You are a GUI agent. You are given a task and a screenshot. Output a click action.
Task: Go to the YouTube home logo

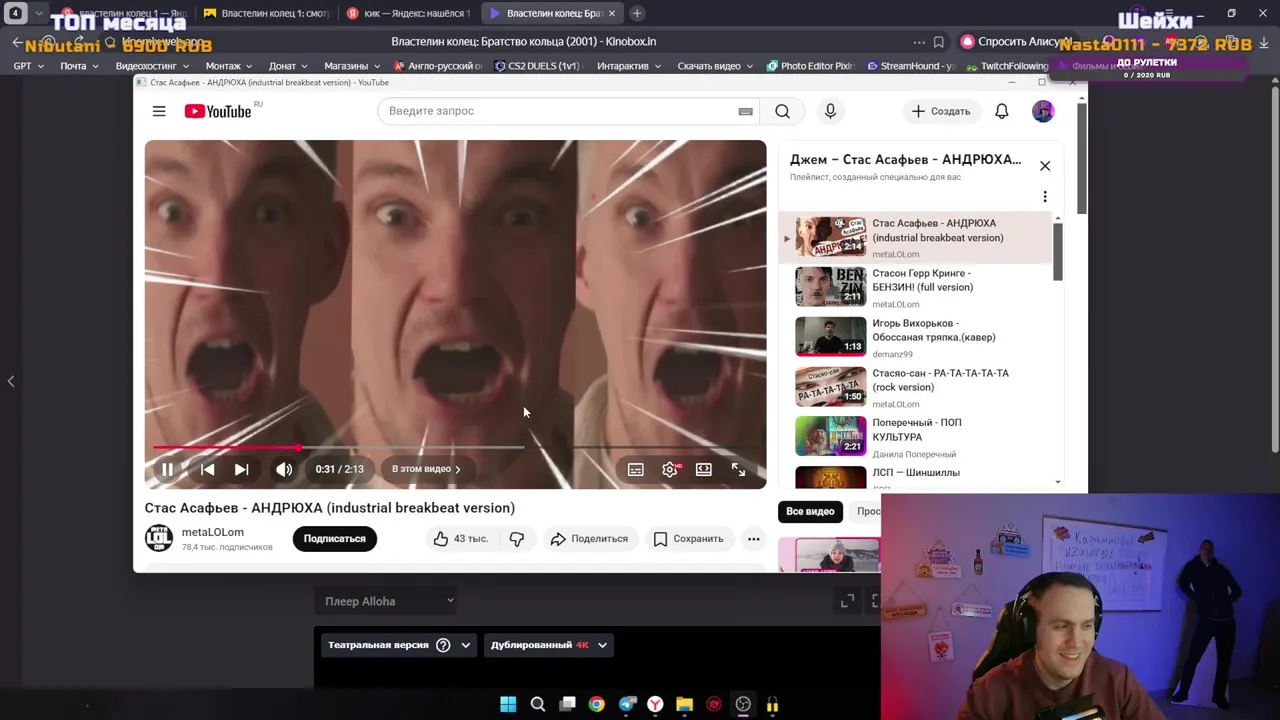point(218,111)
